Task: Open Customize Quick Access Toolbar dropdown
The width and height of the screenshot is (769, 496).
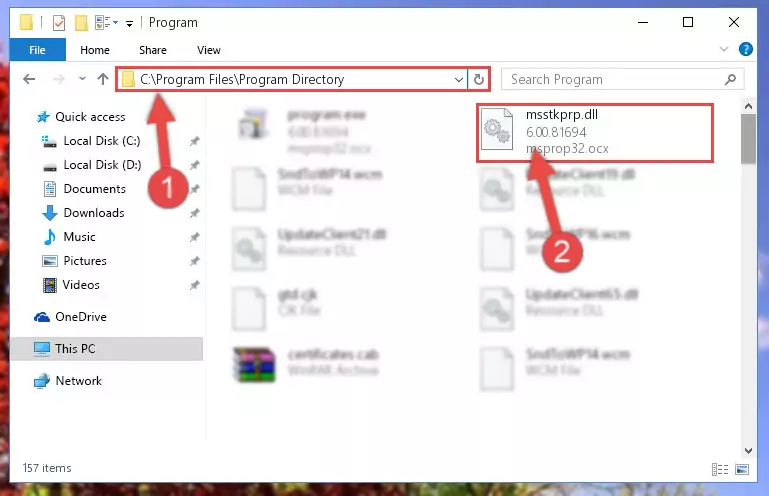Action: (129, 23)
